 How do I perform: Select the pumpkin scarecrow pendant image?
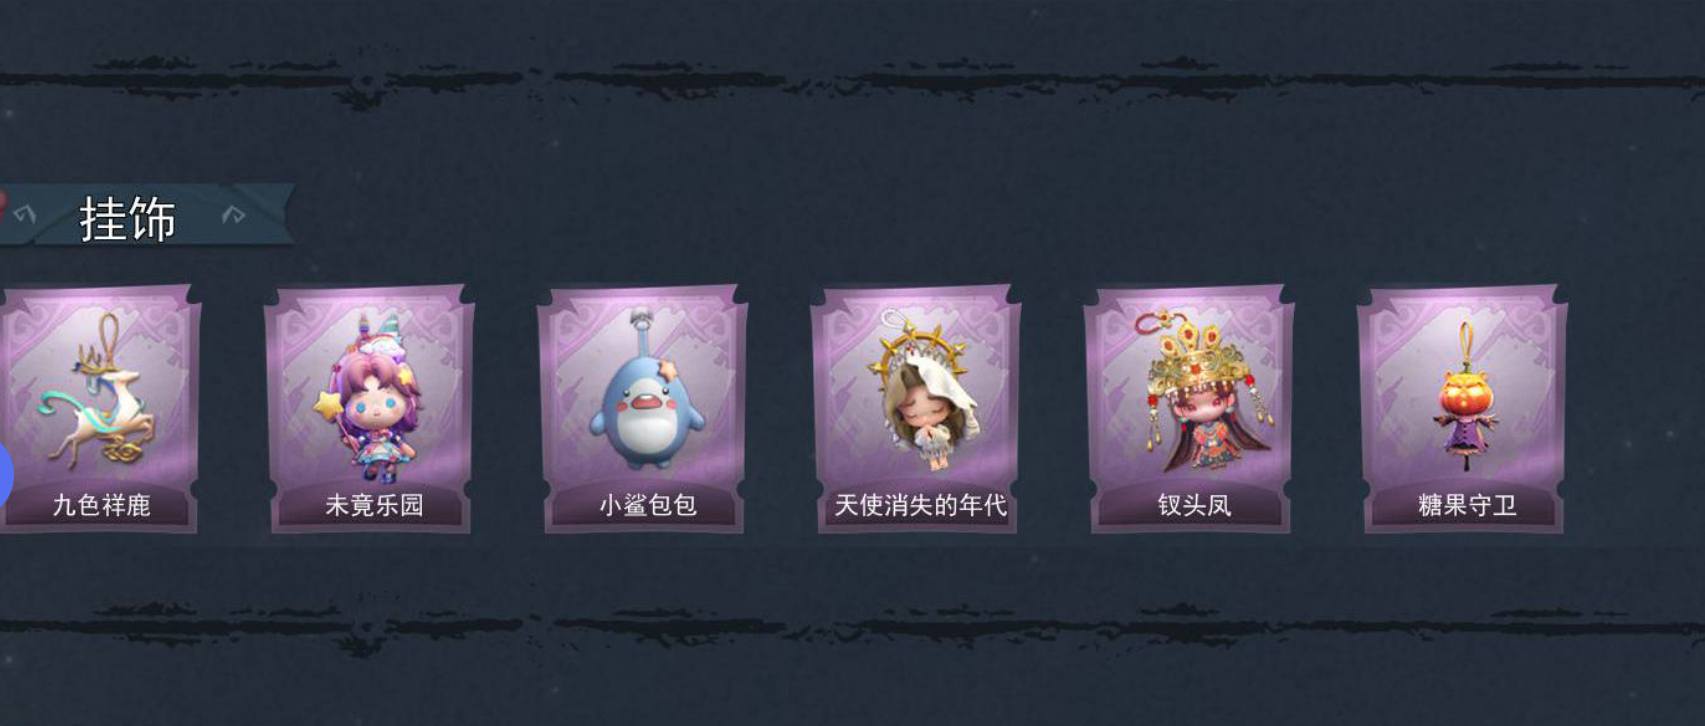coord(1467,396)
